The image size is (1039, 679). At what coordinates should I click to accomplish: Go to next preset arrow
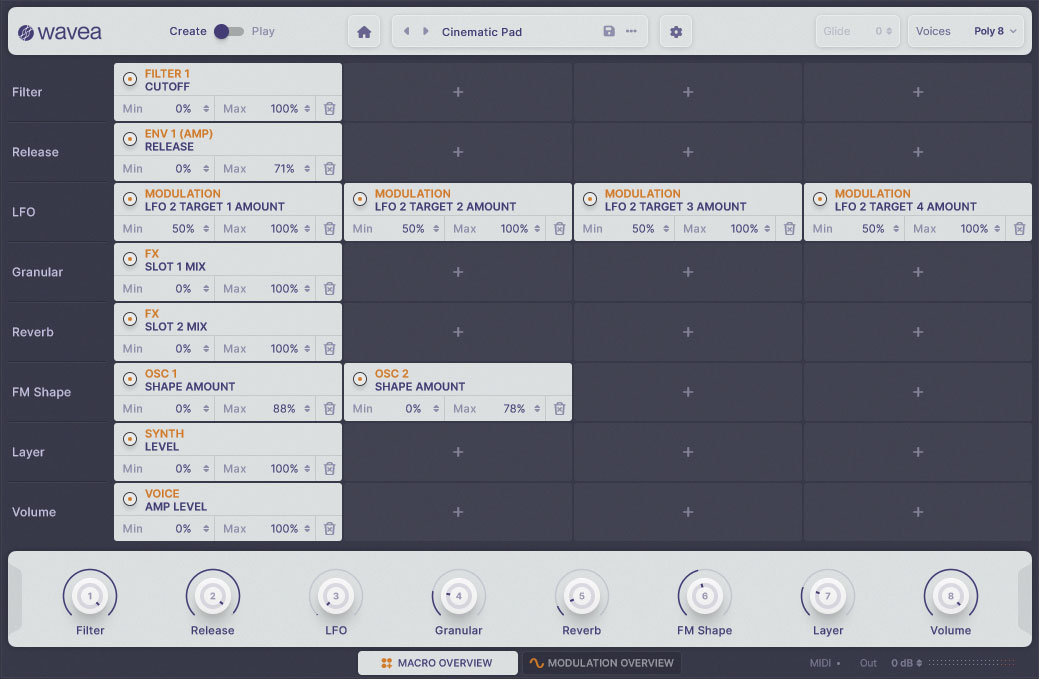click(425, 31)
